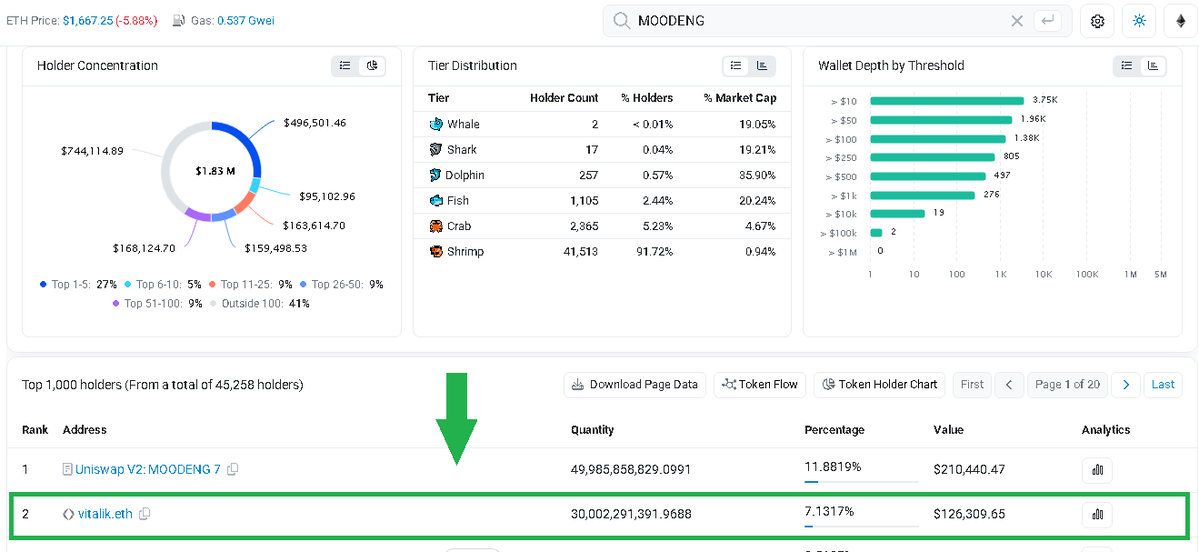Click the Shark tier icon
The image size is (1199, 552).
[x=436, y=149]
